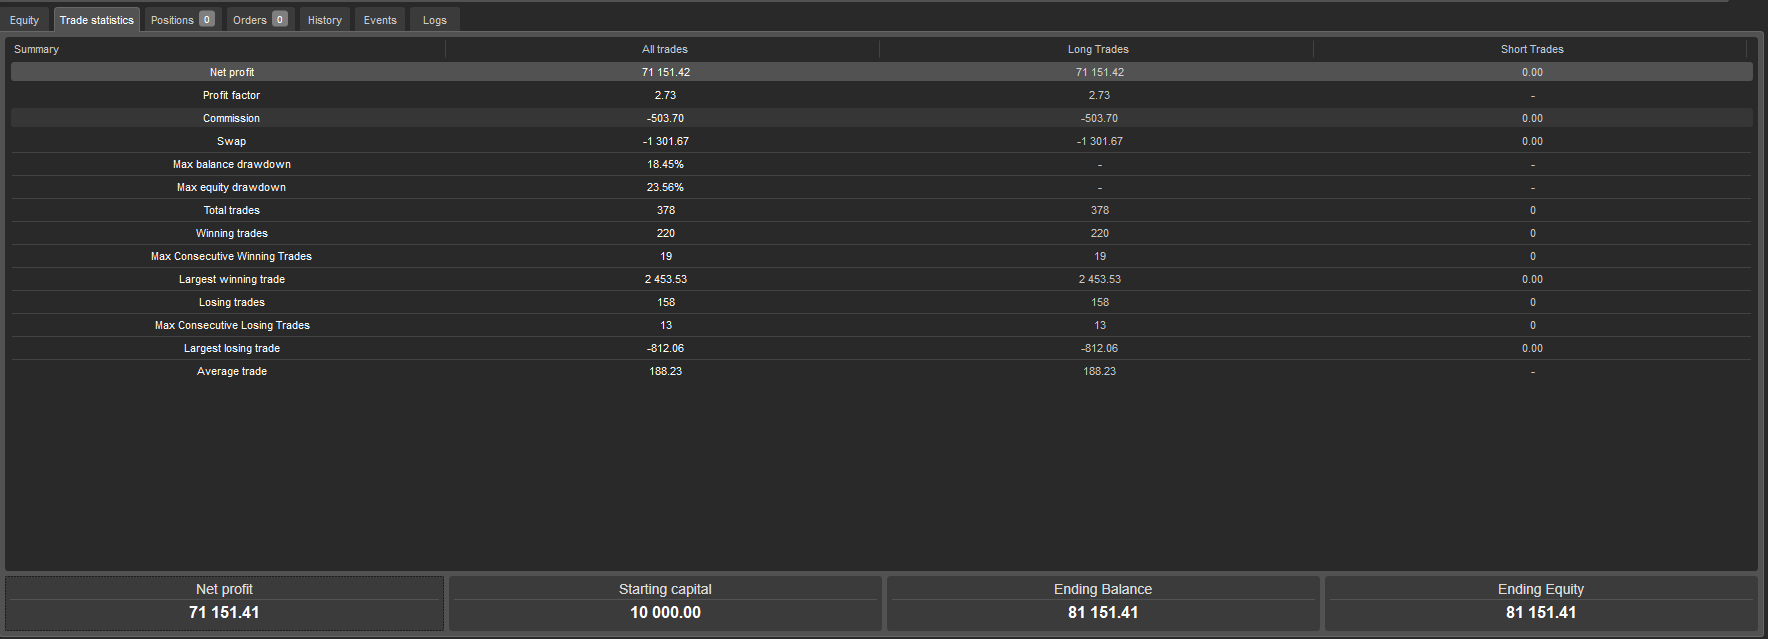The height and width of the screenshot is (639, 1768).
Task: Switch to the History tab
Action: coord(324,20)
